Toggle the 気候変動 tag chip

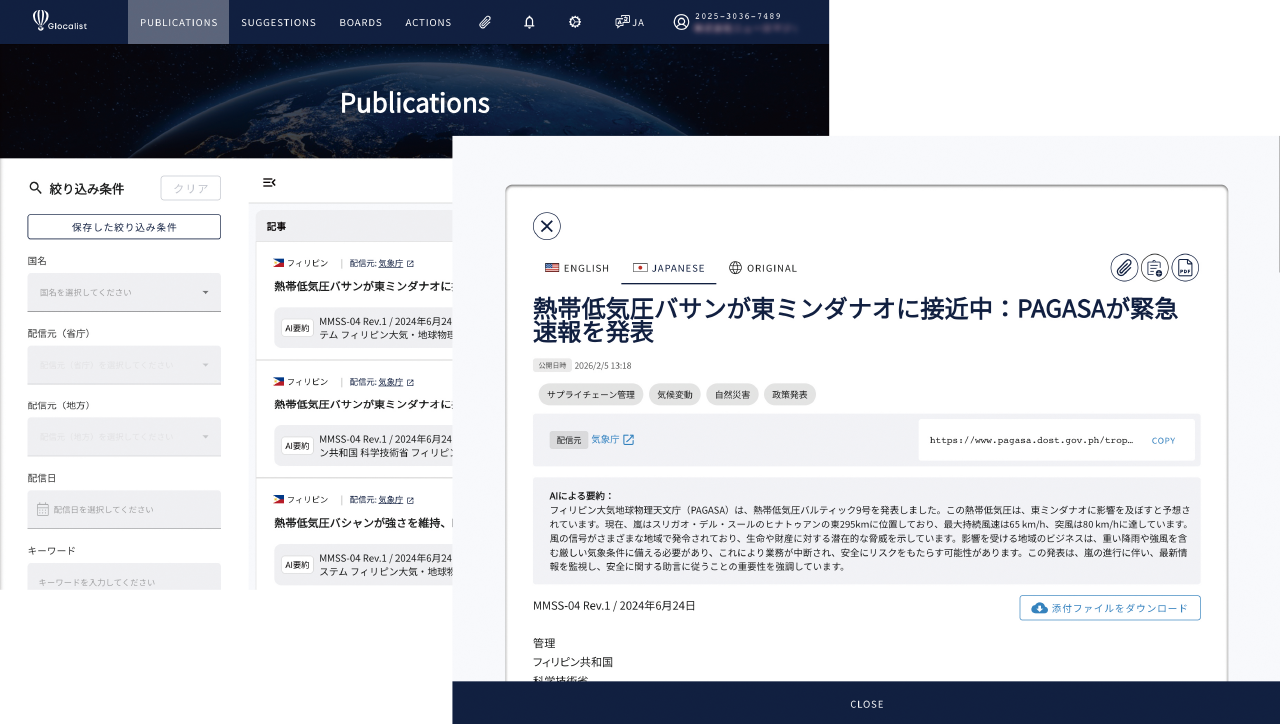(674, 394)
